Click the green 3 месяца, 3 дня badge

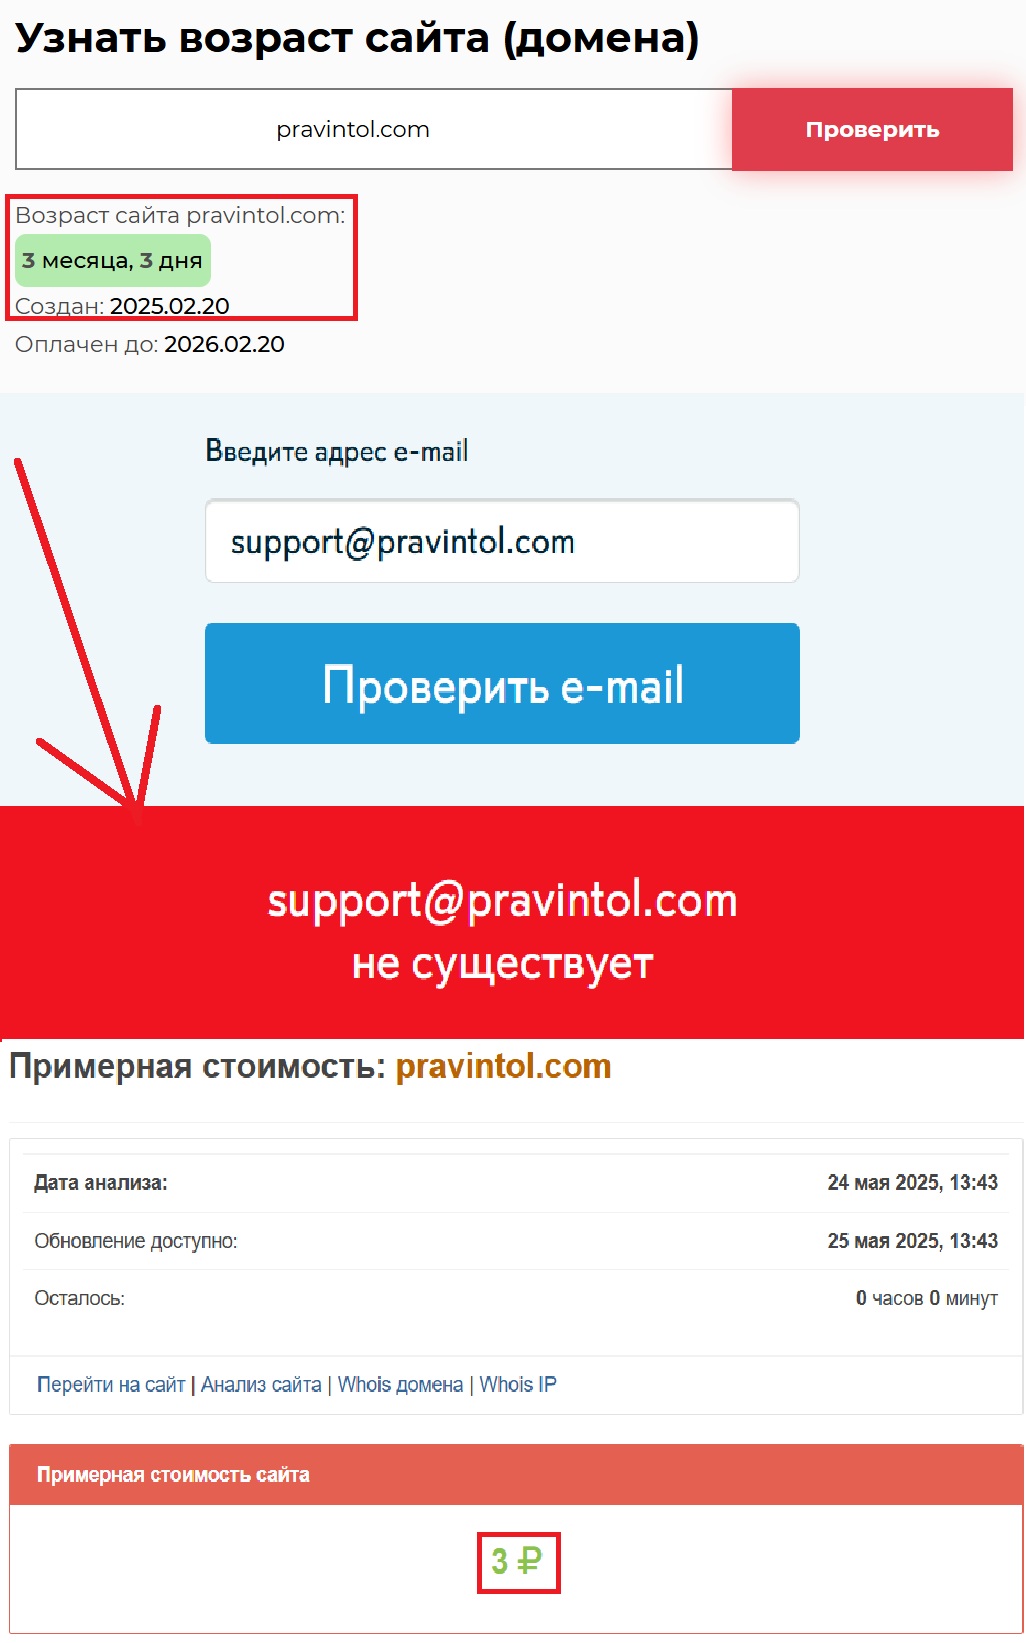113,260
